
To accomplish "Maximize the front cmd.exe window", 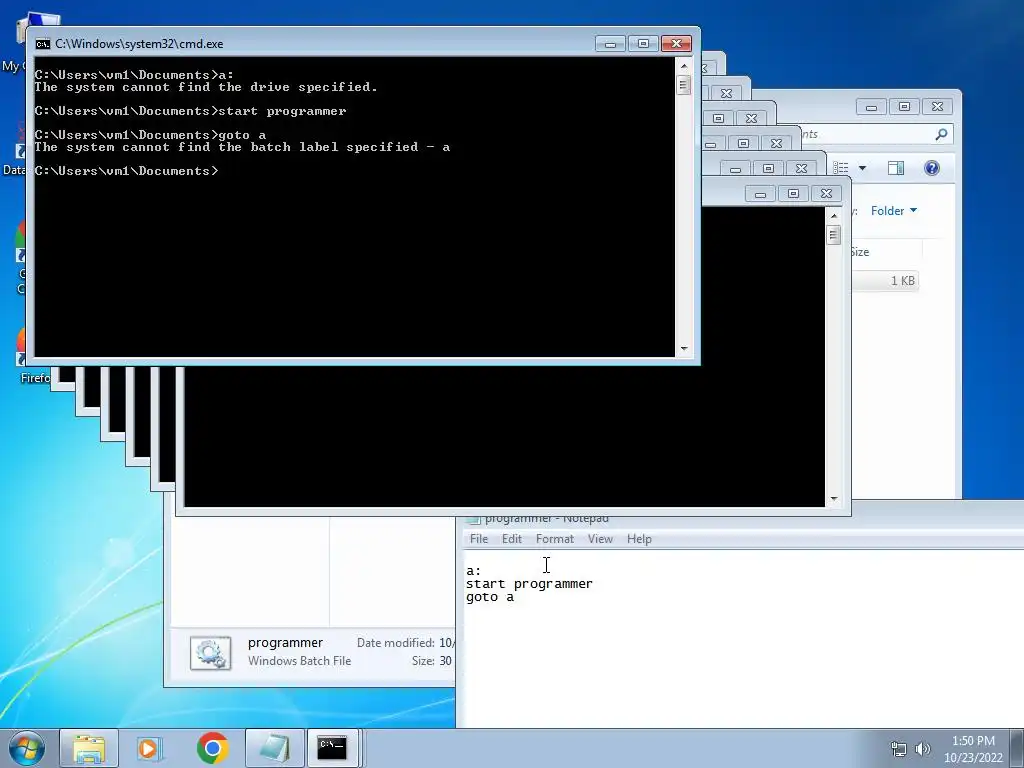I will click(x=643, y=44).
